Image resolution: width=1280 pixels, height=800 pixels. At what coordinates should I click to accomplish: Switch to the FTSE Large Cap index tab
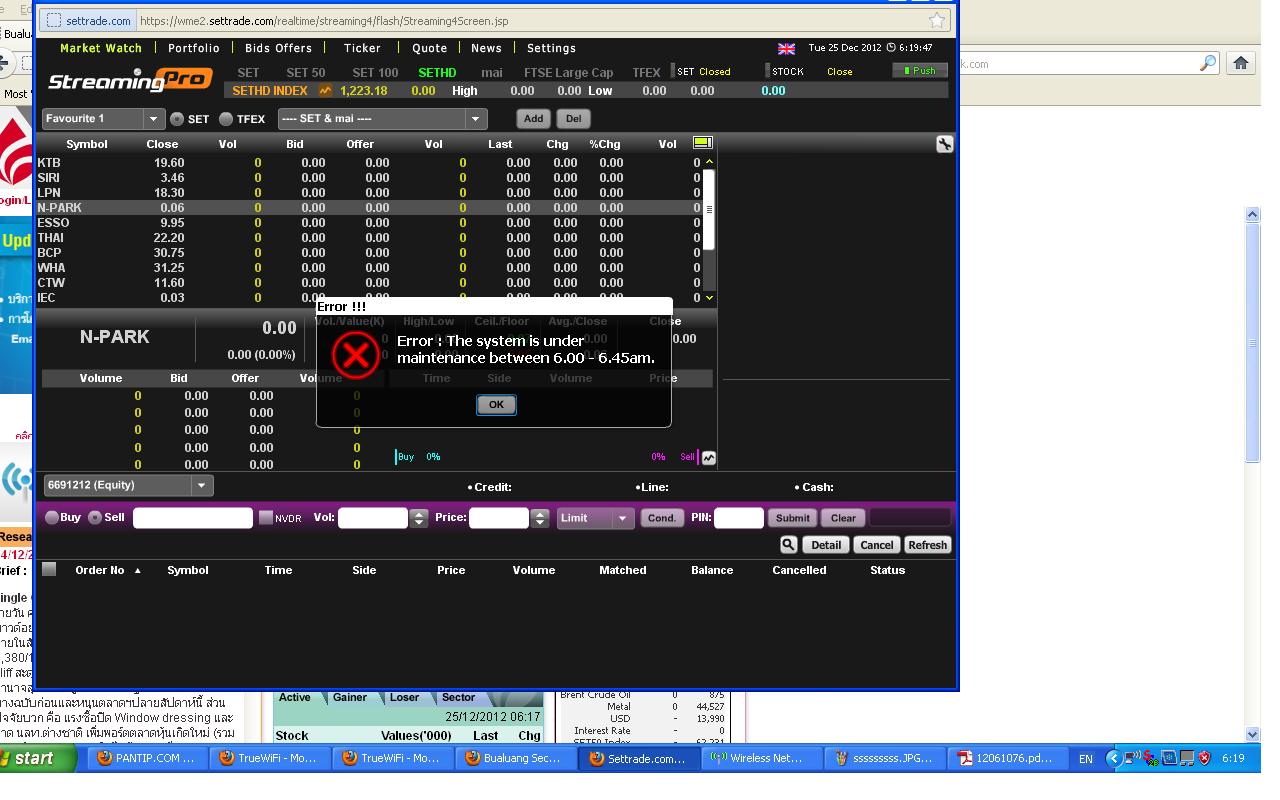click(568, 73)
